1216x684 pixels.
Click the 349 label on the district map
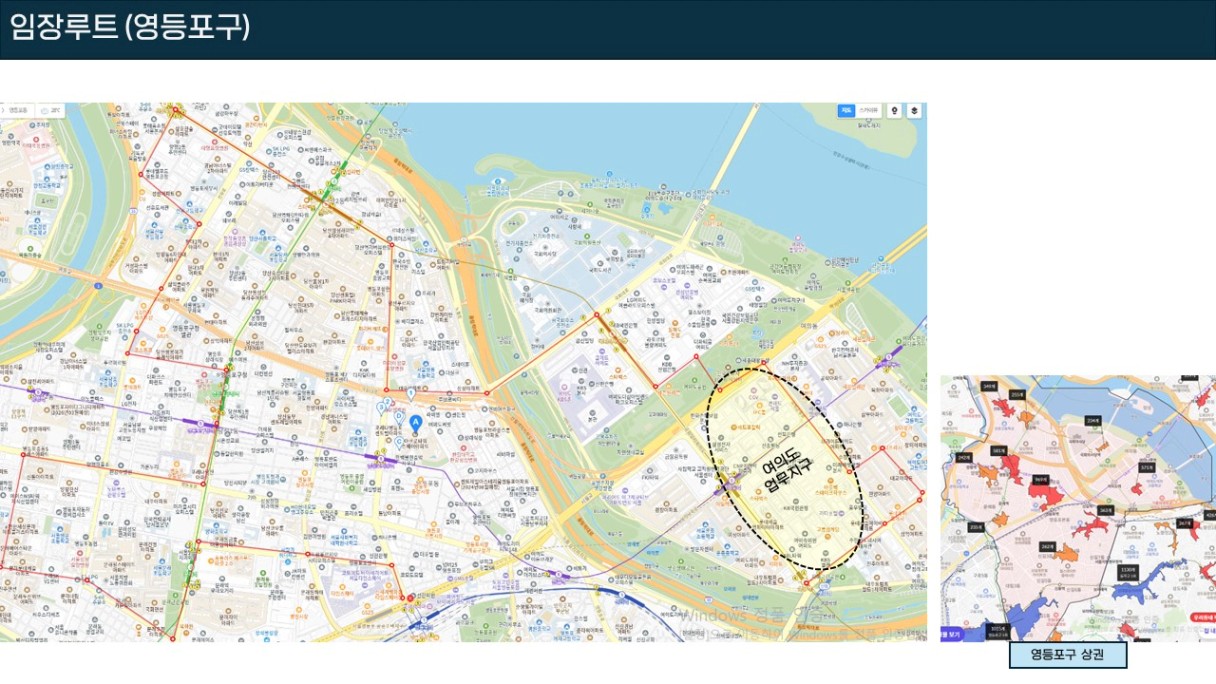coord(989,386)
